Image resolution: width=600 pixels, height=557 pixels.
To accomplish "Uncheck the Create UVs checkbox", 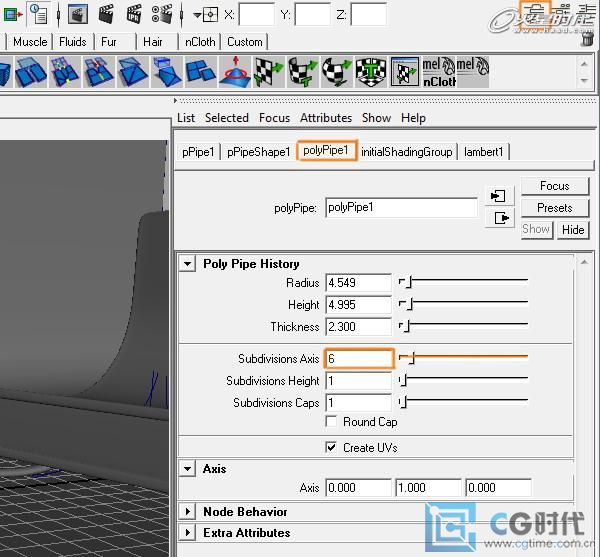I will point(331,448).
